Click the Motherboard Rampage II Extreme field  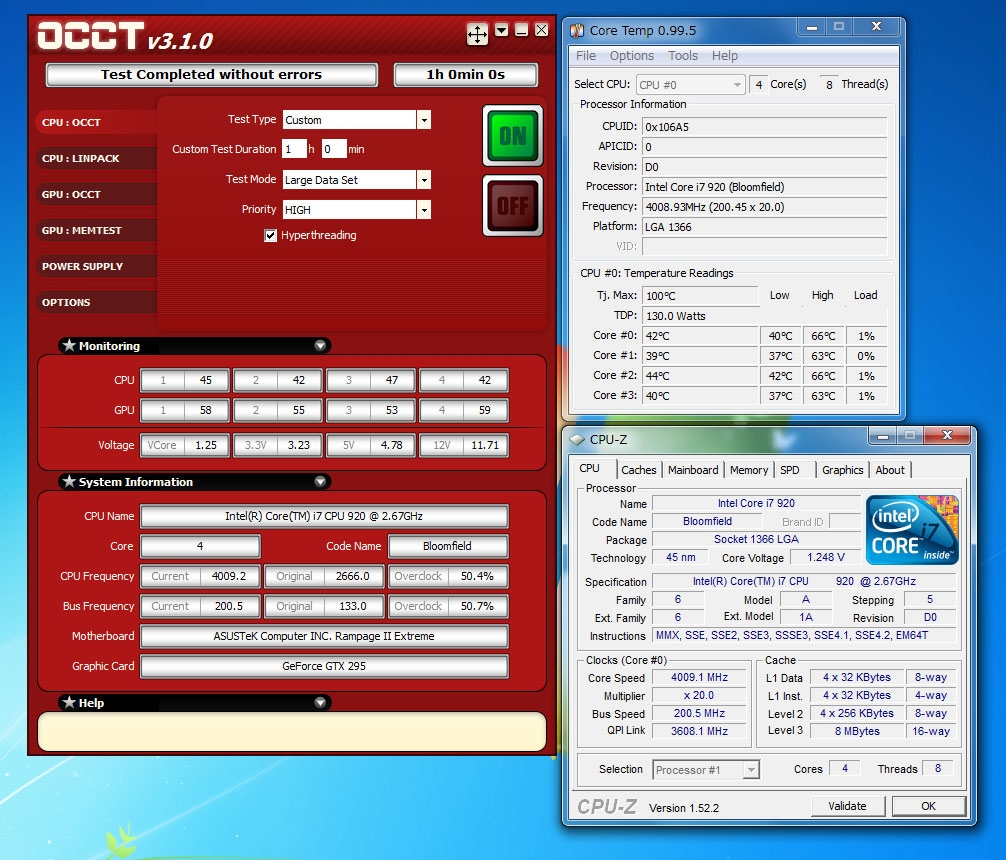(x=324, y=636)
